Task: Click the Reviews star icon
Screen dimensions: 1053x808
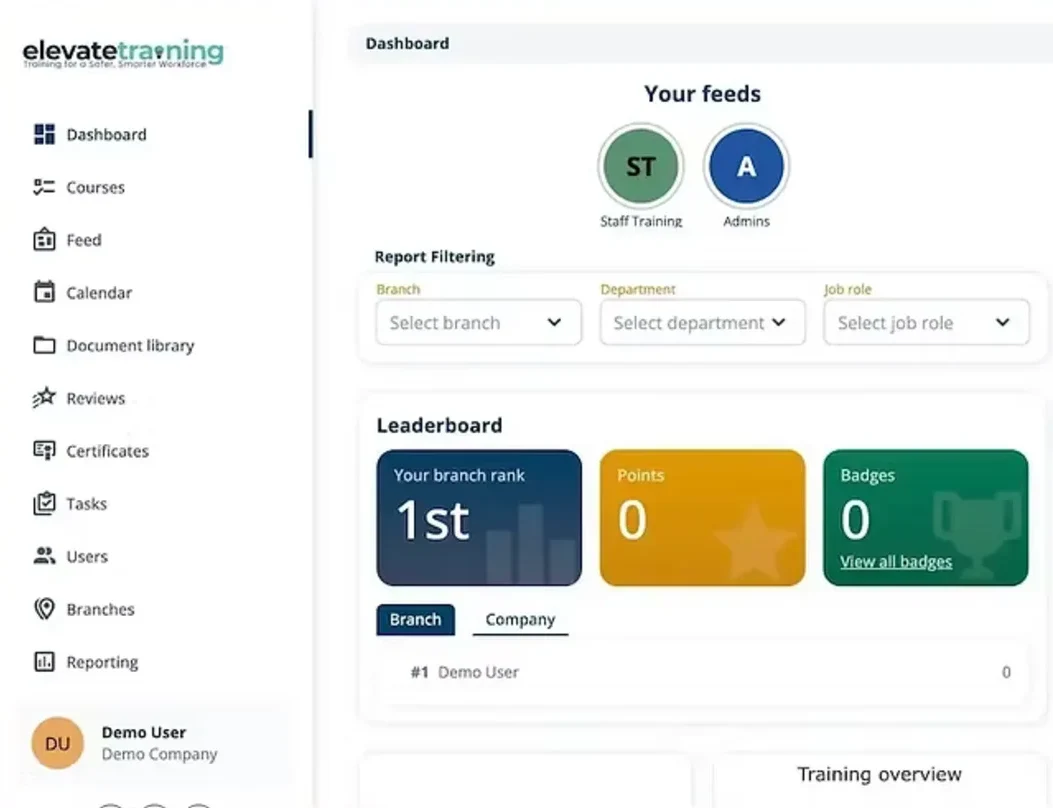Action: [x=44, y=398]
